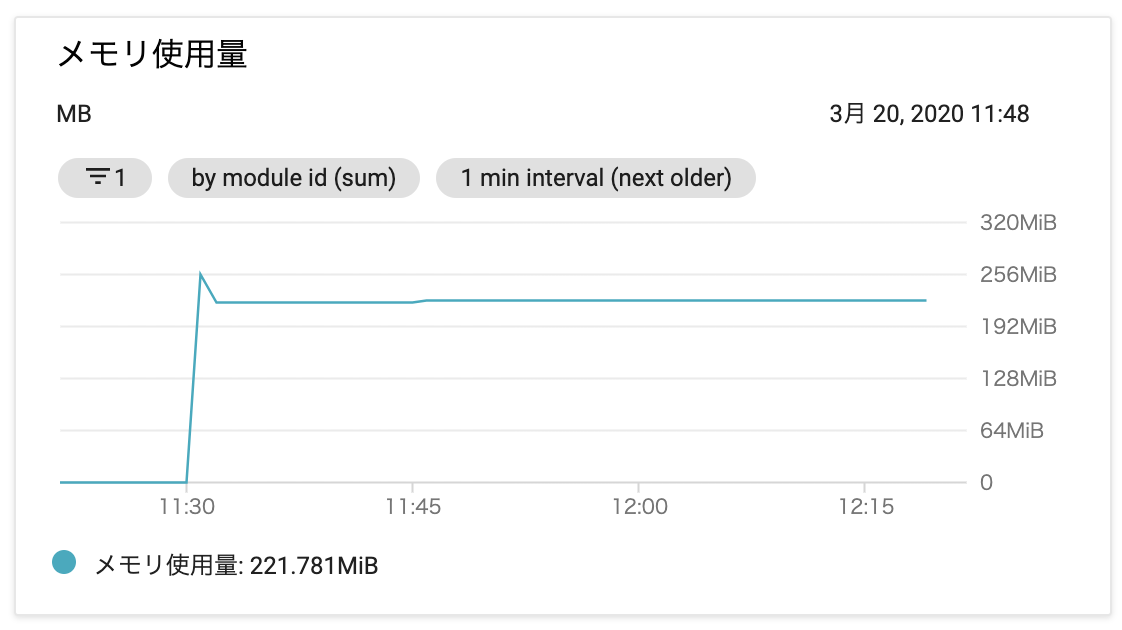Viewport: 1122px width, 630px height.
Task: Click the right end of the memory line
Action: coord(926,301)
